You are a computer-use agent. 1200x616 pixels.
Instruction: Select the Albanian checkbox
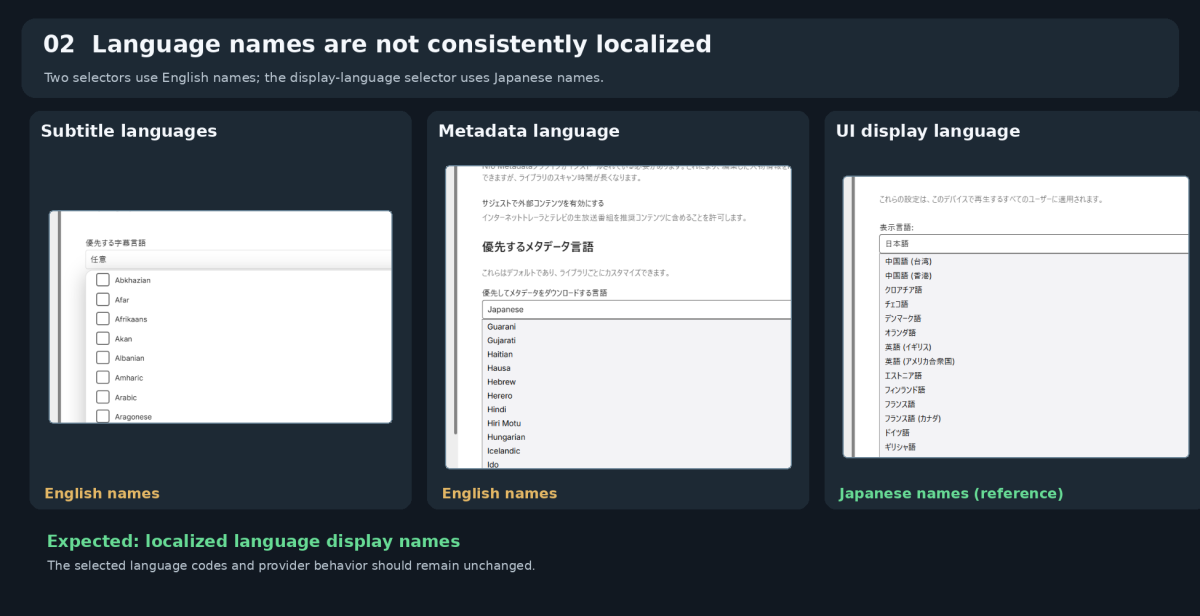click(x=103, y=358)
